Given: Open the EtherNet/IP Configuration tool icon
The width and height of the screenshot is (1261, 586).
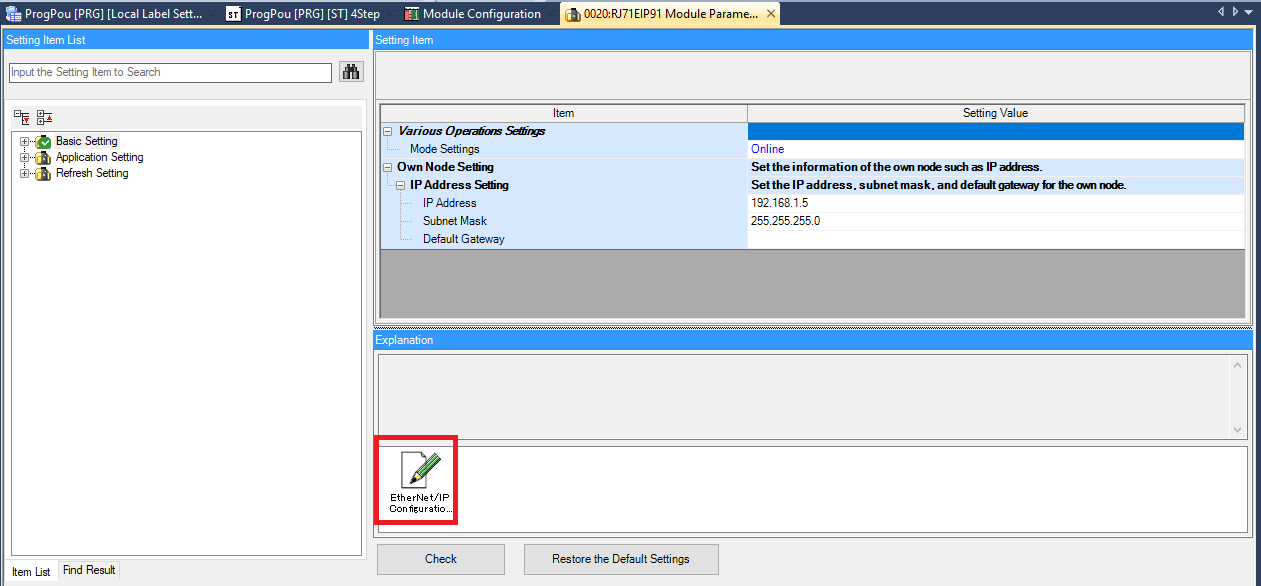Looking at the screenshot, I should 415,480.
